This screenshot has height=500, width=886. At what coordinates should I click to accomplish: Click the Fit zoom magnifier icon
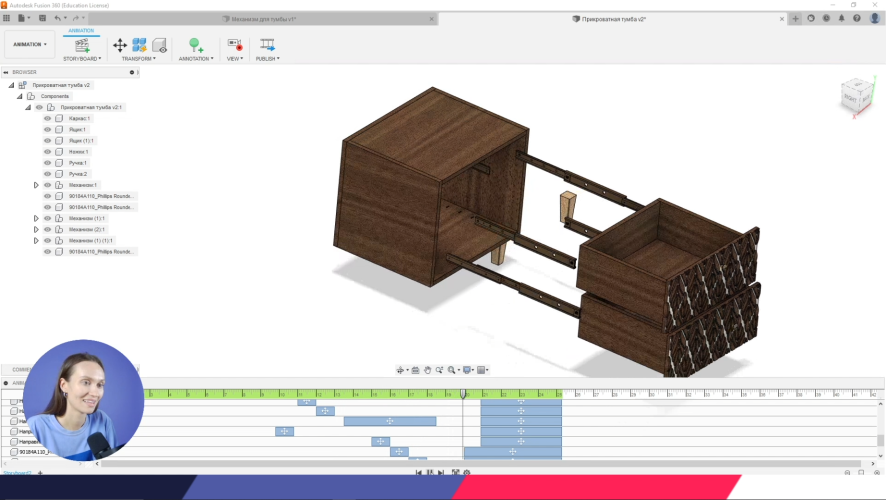click(451, 370)
